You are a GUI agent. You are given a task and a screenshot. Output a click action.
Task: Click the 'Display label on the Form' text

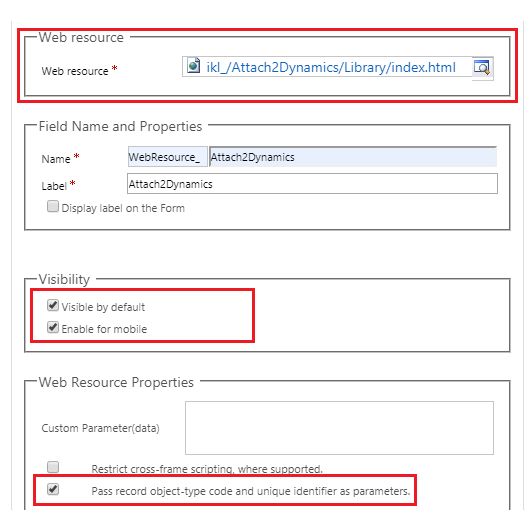coord(123,208)
